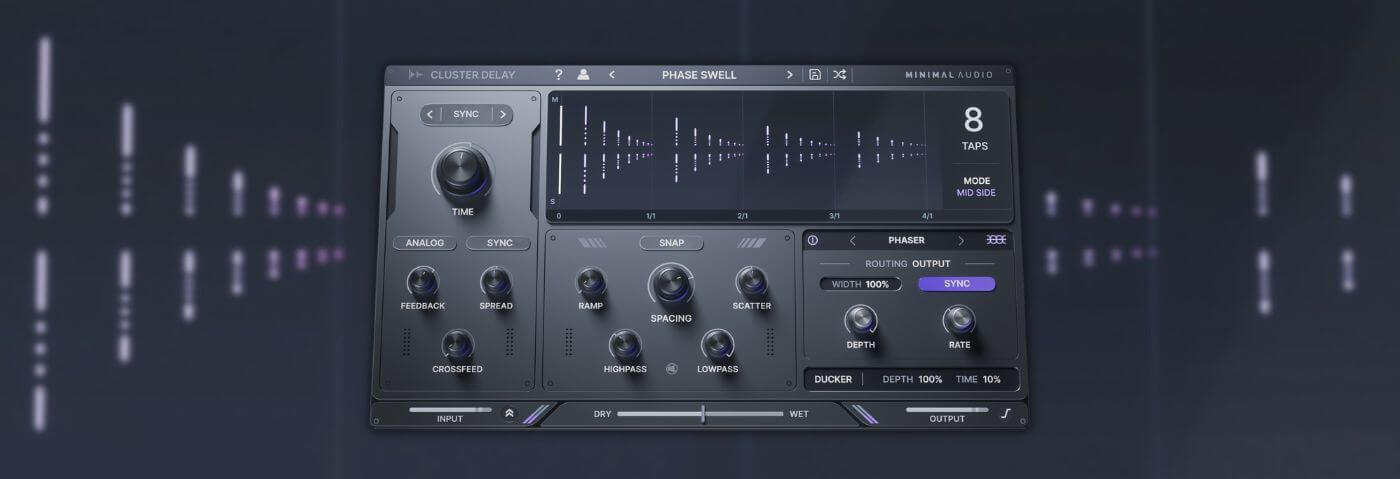
Task: Click the Time knob
Action: pyautogui.click(x=462, y=172)
